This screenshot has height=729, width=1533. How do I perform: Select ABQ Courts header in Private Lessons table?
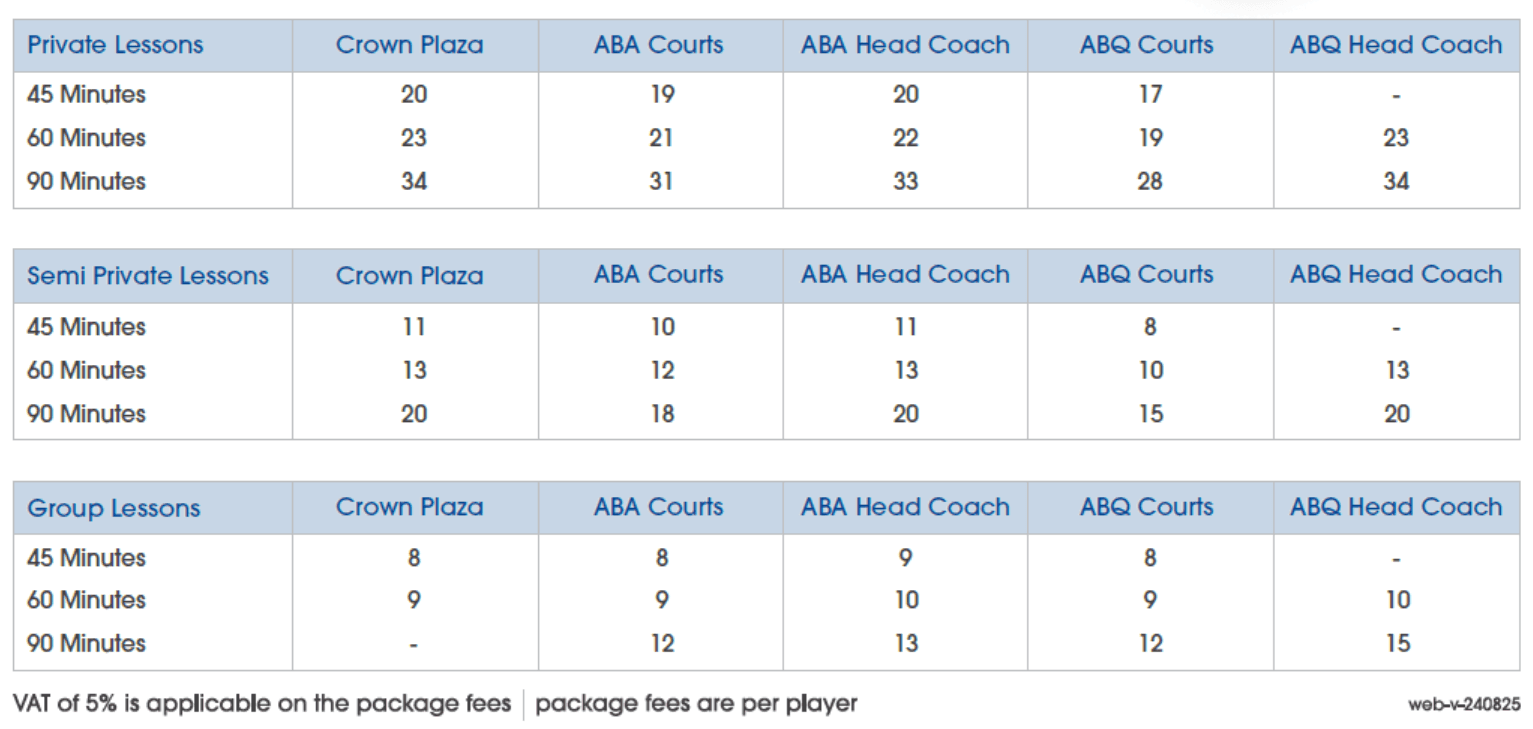point(1146,45)
